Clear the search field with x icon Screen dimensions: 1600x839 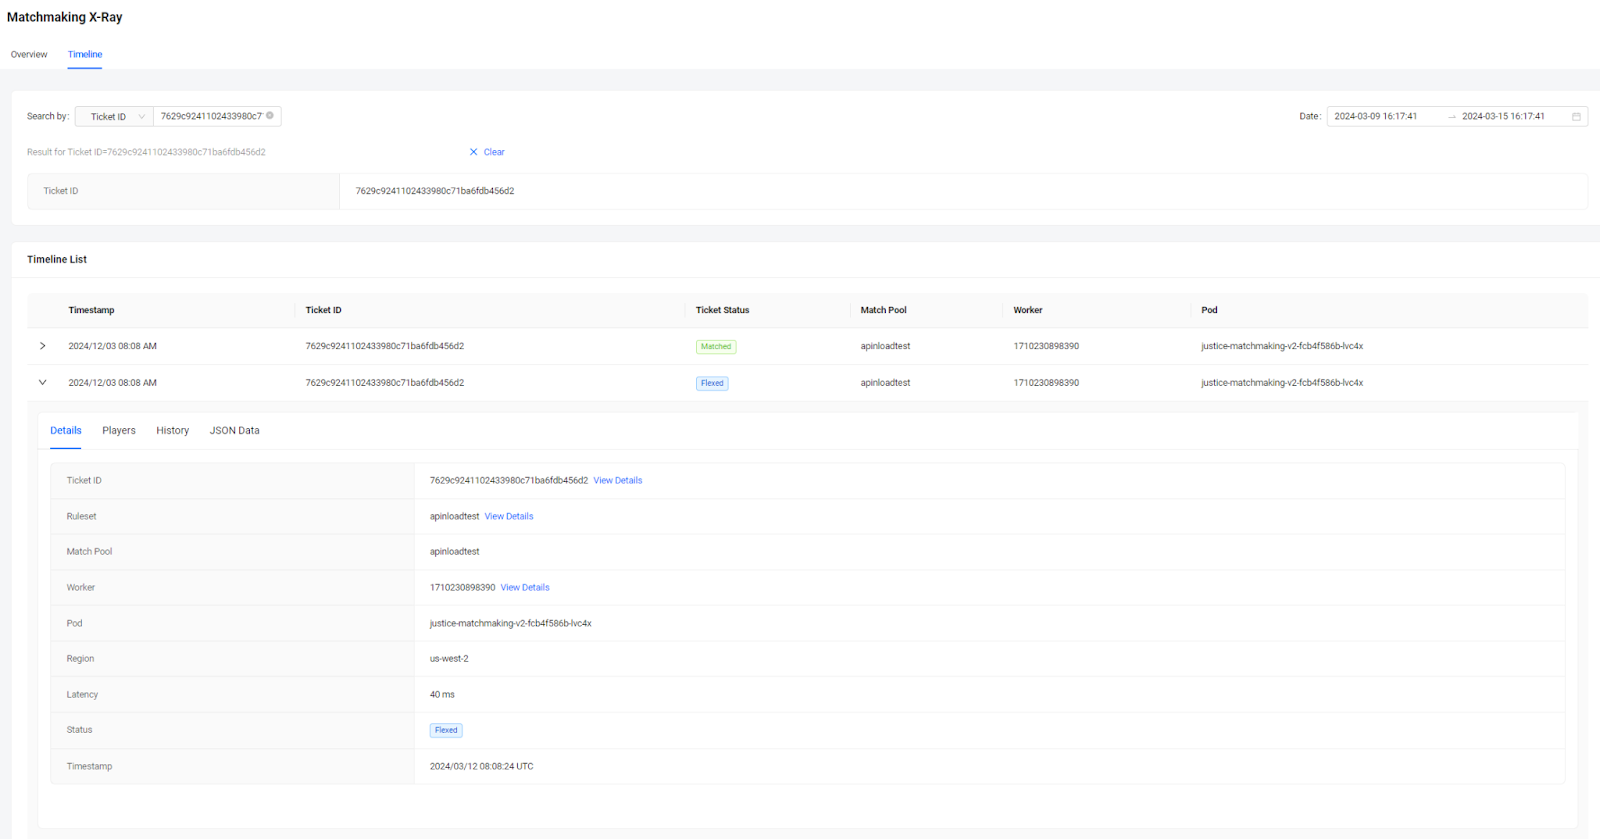click(270, 116)
